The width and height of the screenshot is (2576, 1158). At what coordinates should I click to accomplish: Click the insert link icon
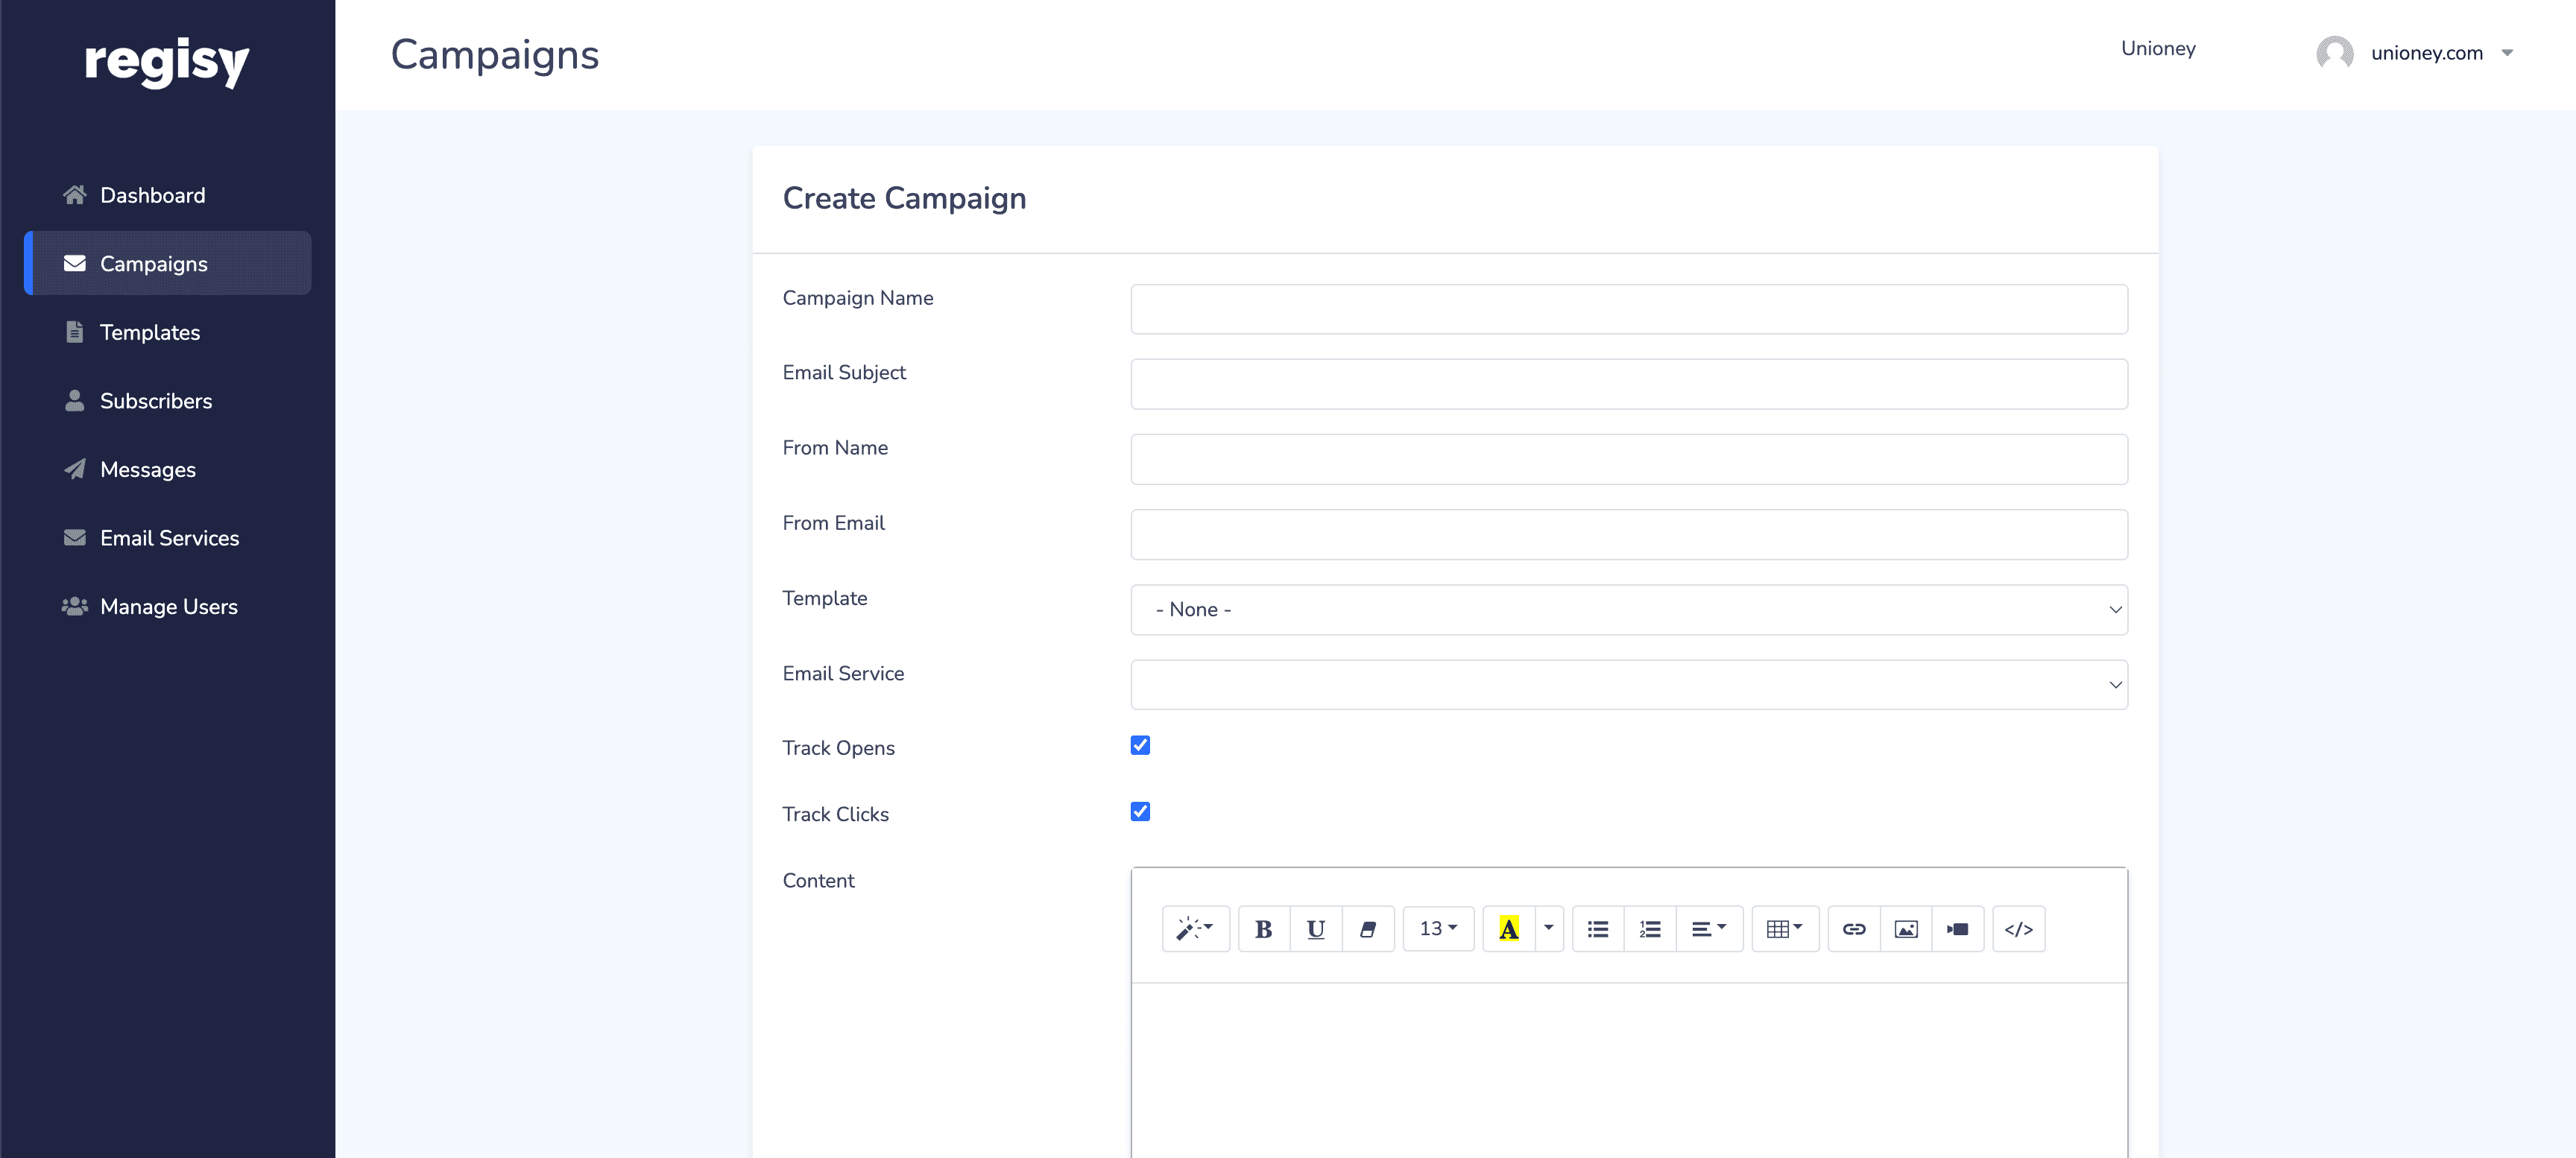point(1853,929)
